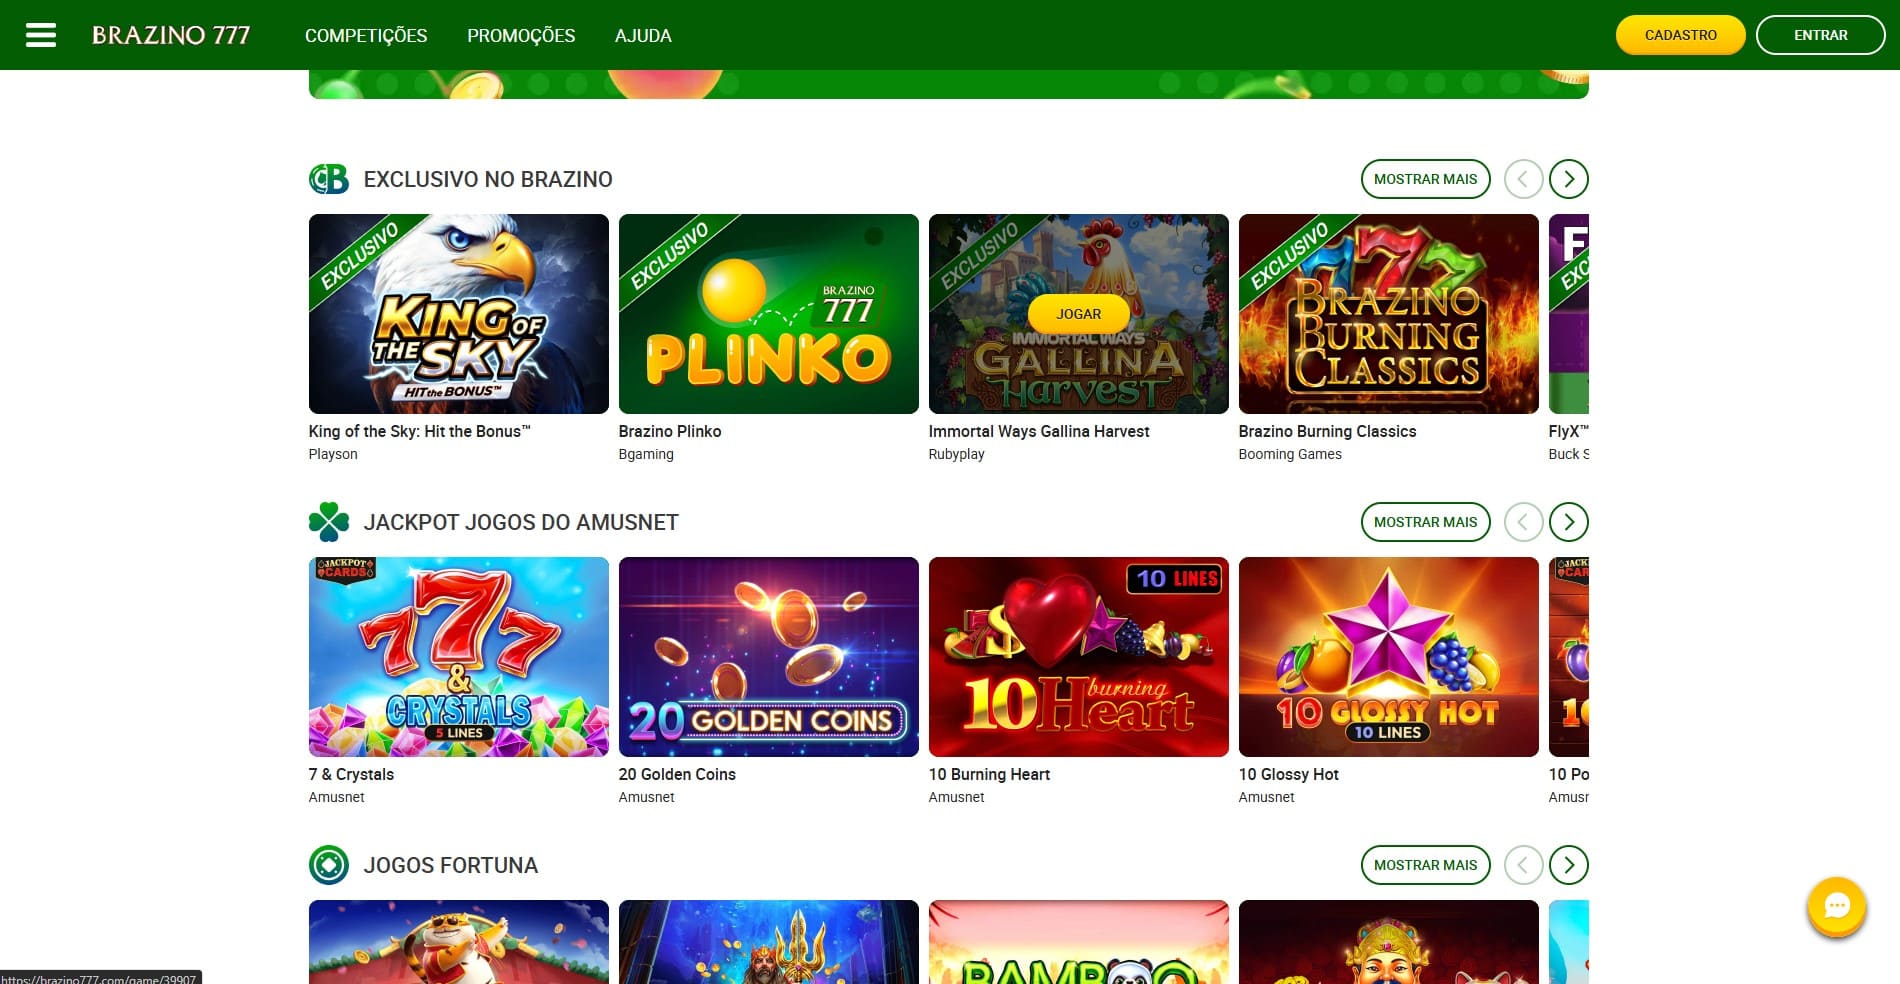Click Jogar on Immortal Ways Gallina Harvest

[x=1078, y=314]
